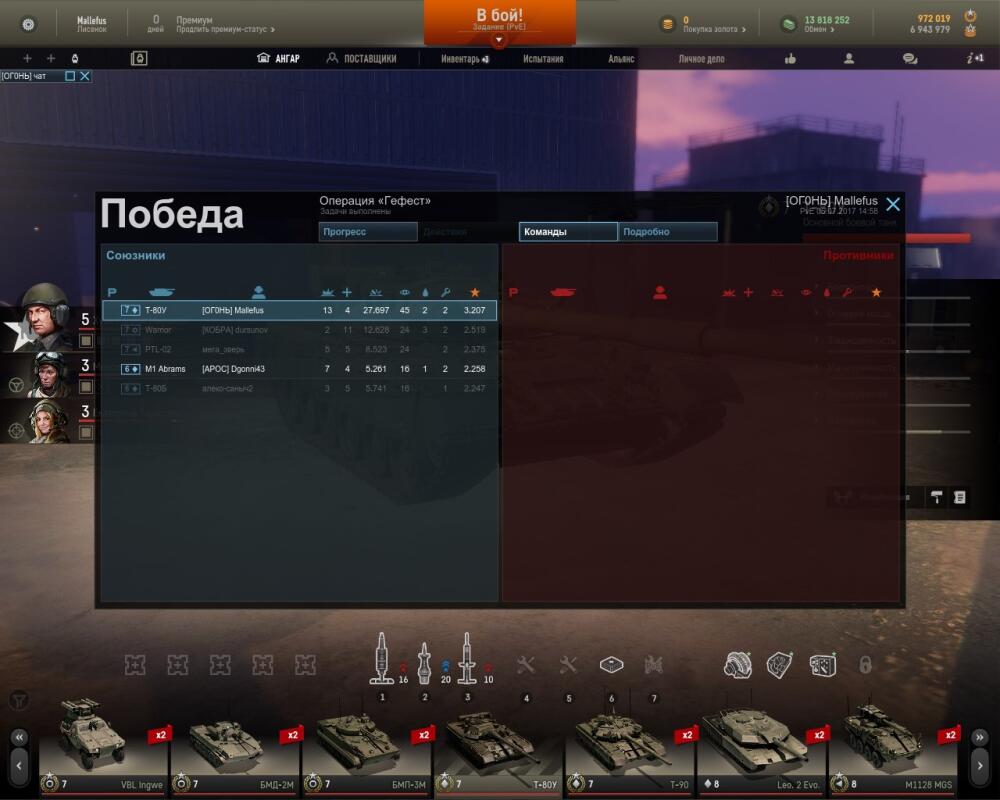This screenshot has width=1000, height=800.
Task: Click the gold coins icon
Action: 667,24
